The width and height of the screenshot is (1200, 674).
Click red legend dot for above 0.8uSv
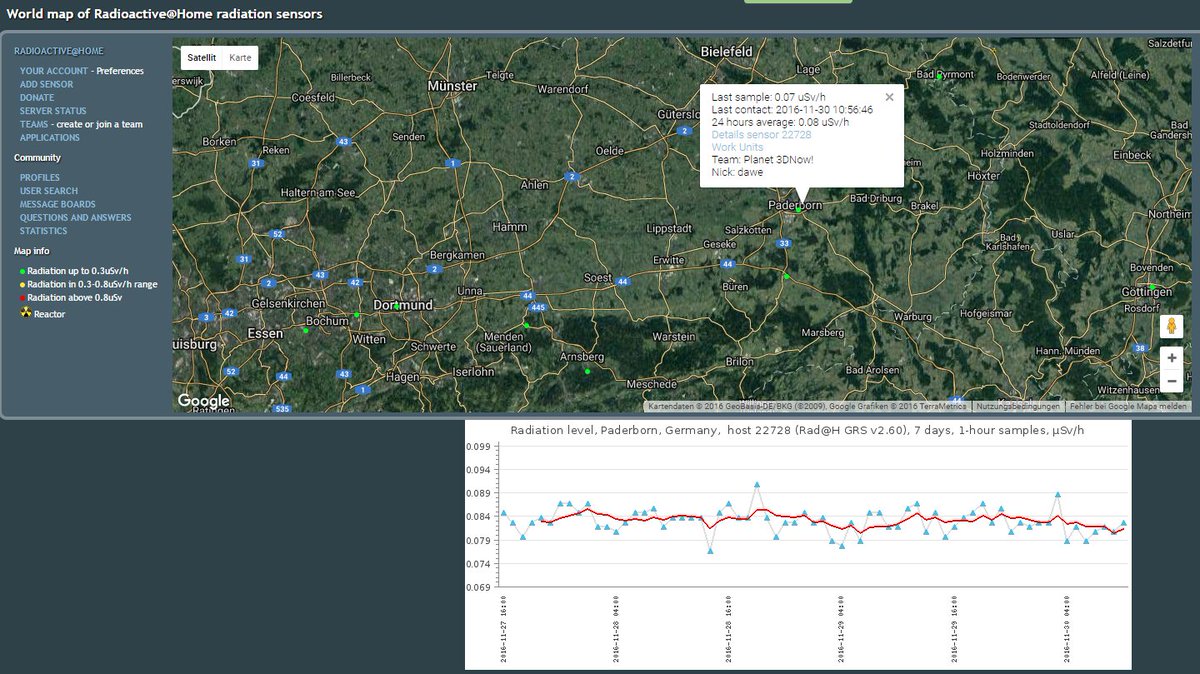click(23, 298)
